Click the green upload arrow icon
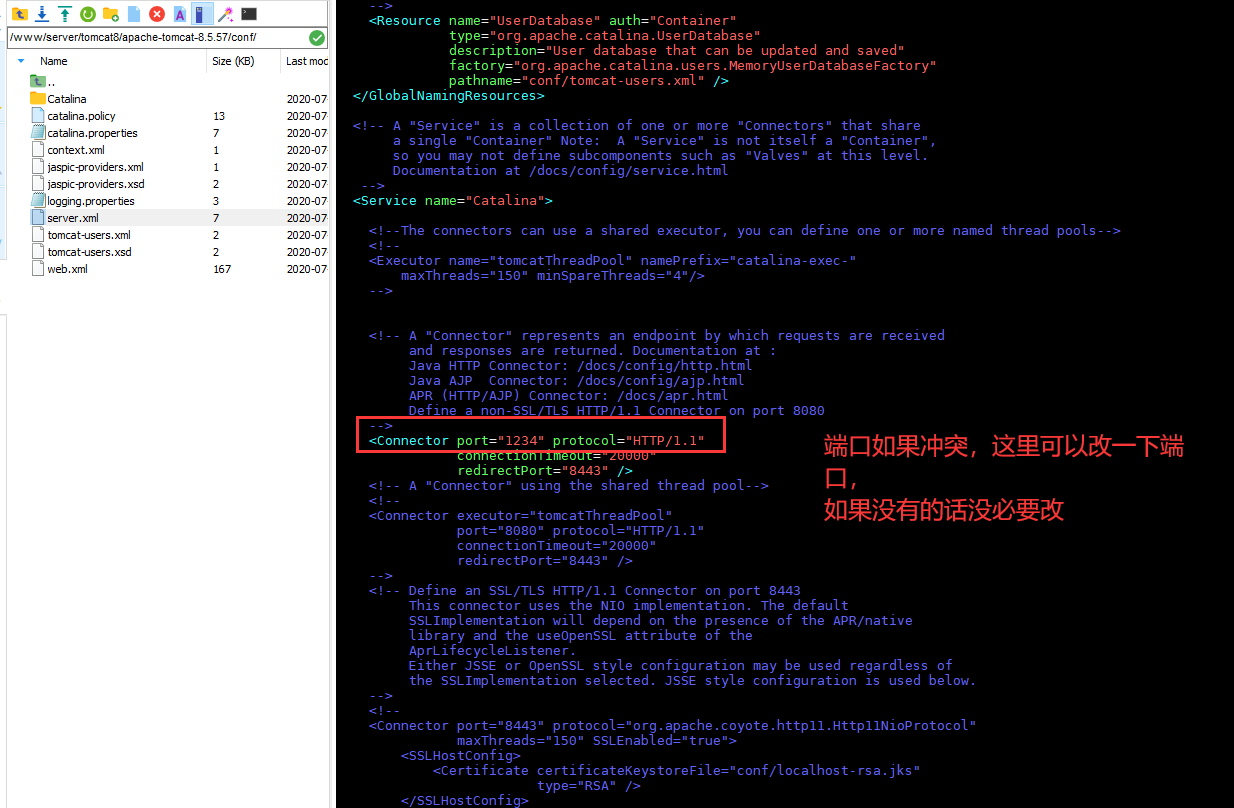 [65, 14]
